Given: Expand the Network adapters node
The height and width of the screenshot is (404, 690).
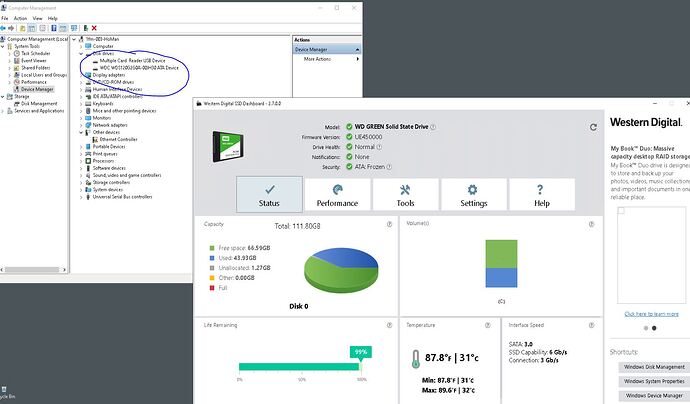Looking at the screenshot, I should (x=81, y=125).
